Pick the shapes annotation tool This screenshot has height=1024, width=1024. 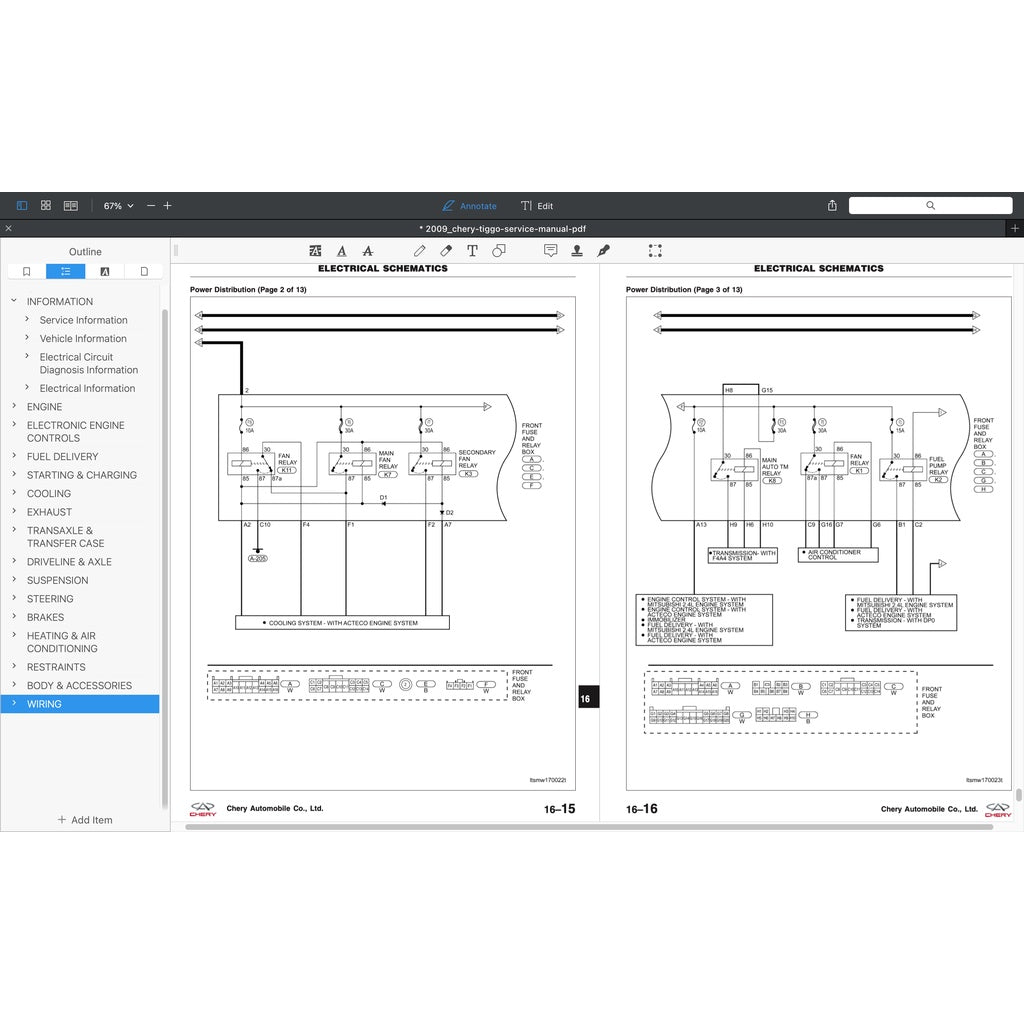499,251
